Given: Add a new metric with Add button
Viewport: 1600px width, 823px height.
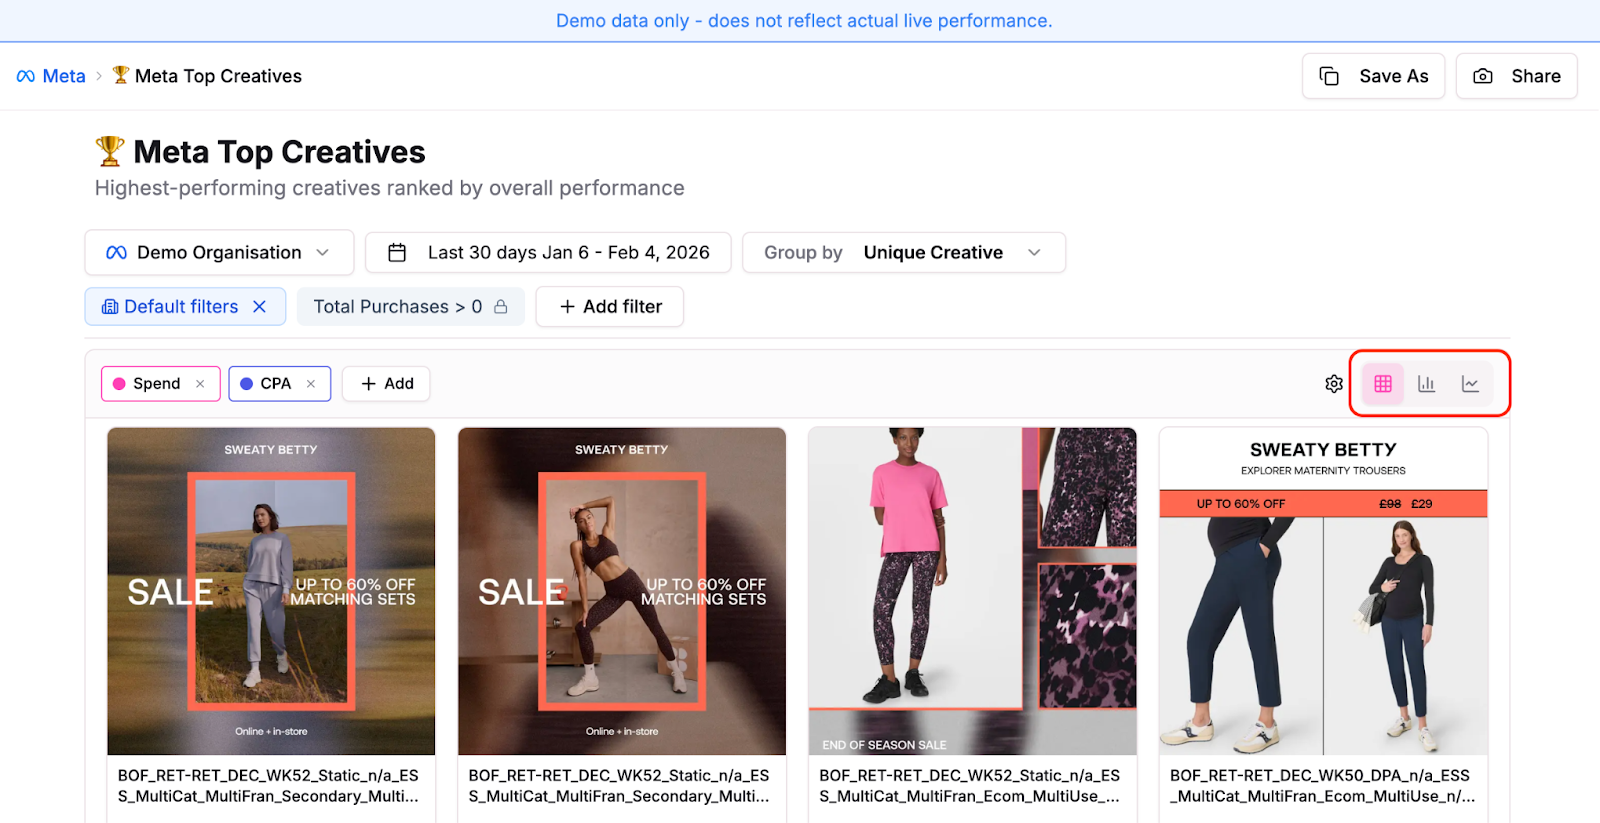Looking at the screenshot, I should click(x=386, y=384).
